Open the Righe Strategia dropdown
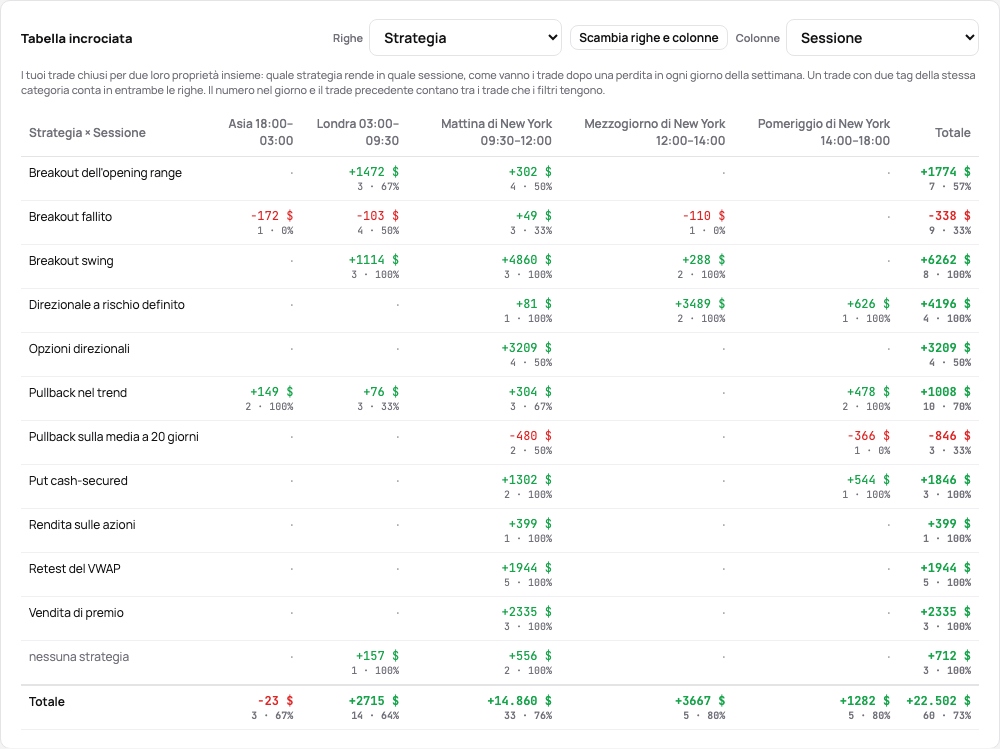Screen dimensions: 1000x749 coord(465,38)
